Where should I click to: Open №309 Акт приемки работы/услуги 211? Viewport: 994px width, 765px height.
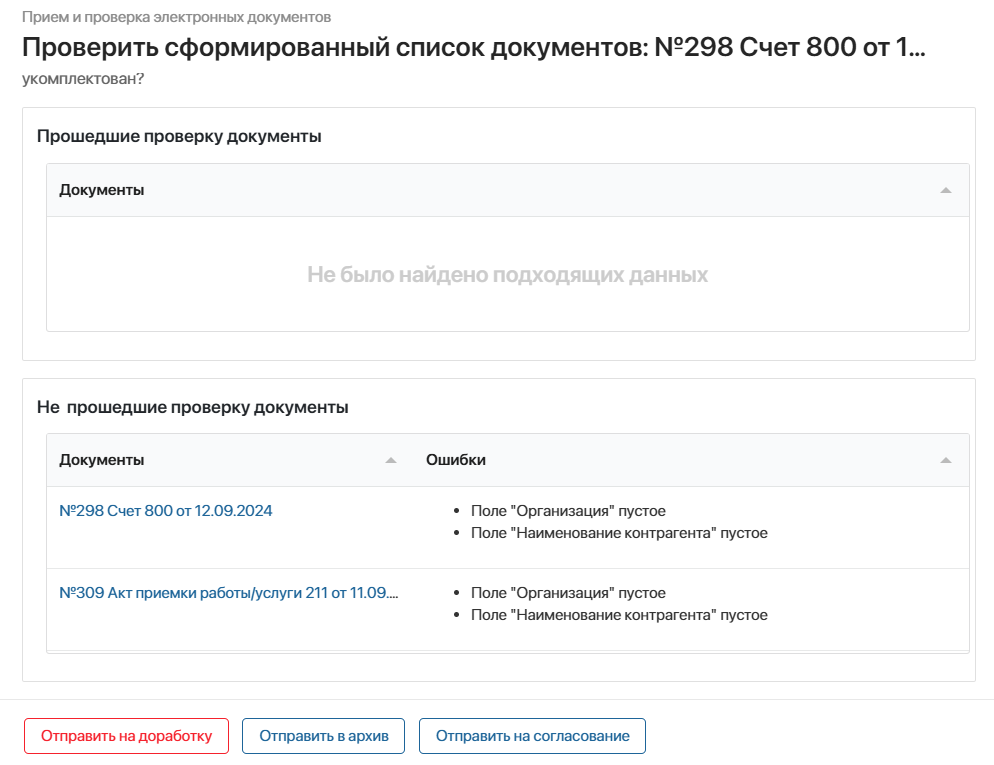[230, 592]
